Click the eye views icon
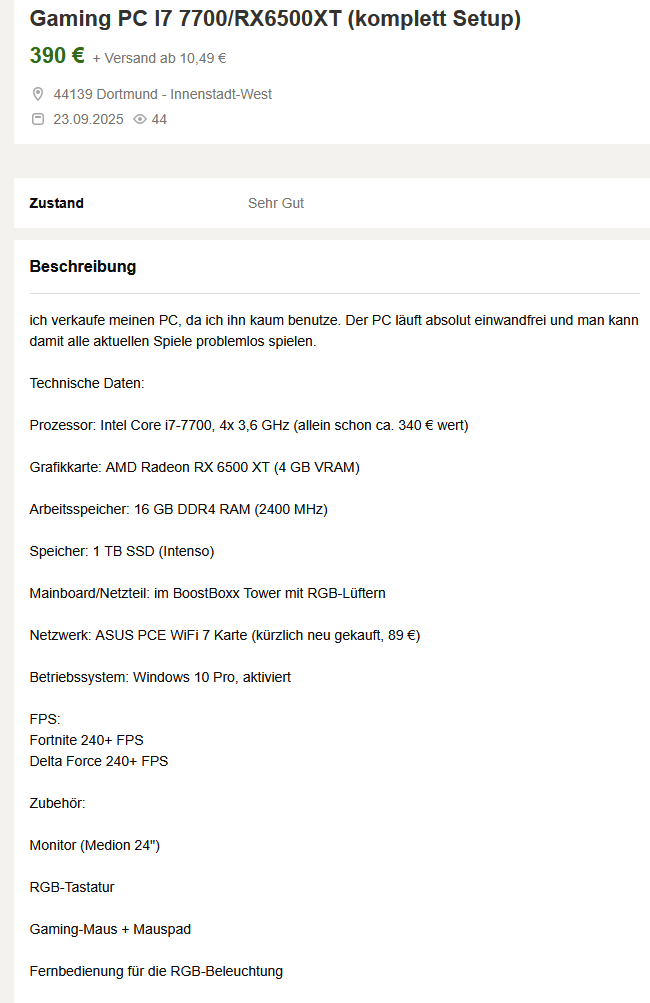Screen dimensions: 650x1003 point(139,119)
